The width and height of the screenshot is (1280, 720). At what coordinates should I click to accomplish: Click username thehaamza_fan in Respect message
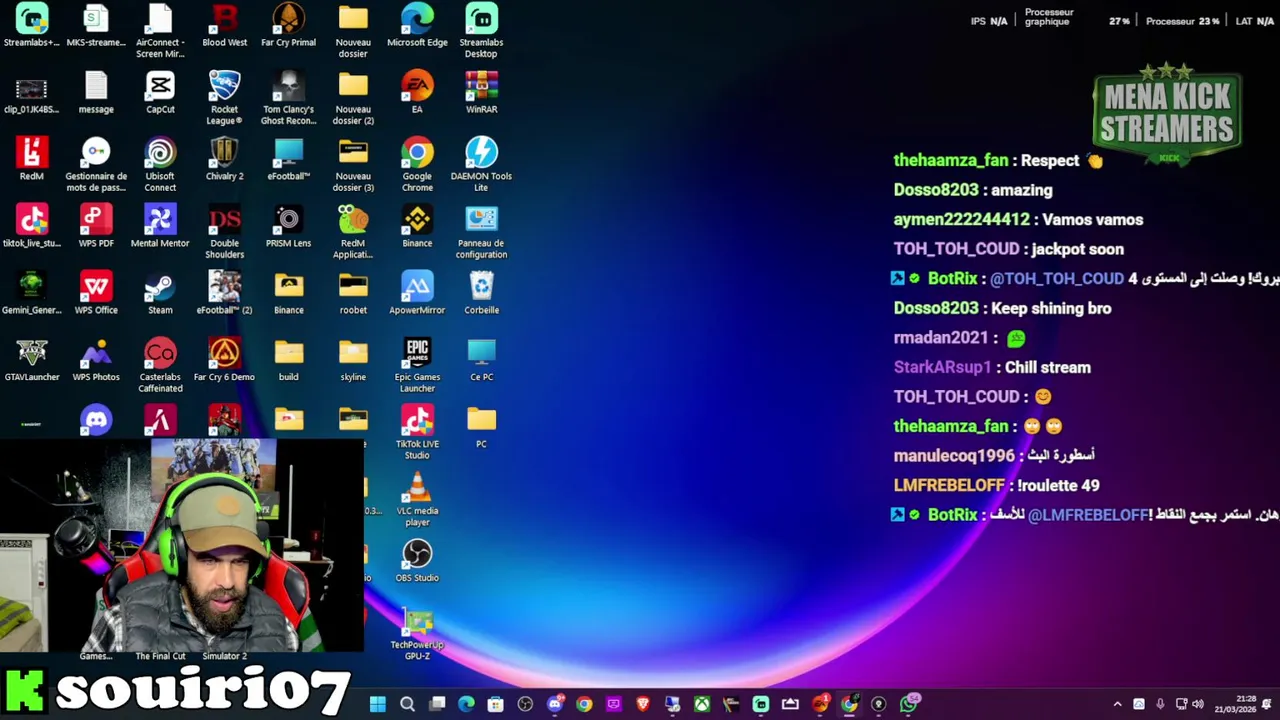click(951, 160)
